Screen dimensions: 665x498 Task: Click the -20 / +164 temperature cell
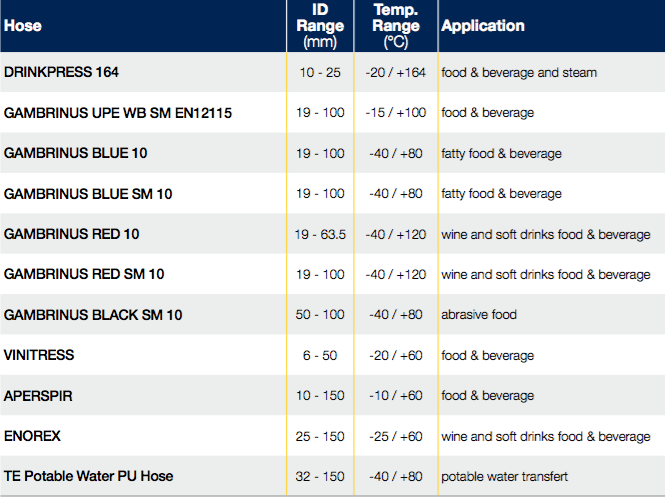point(397,73)
